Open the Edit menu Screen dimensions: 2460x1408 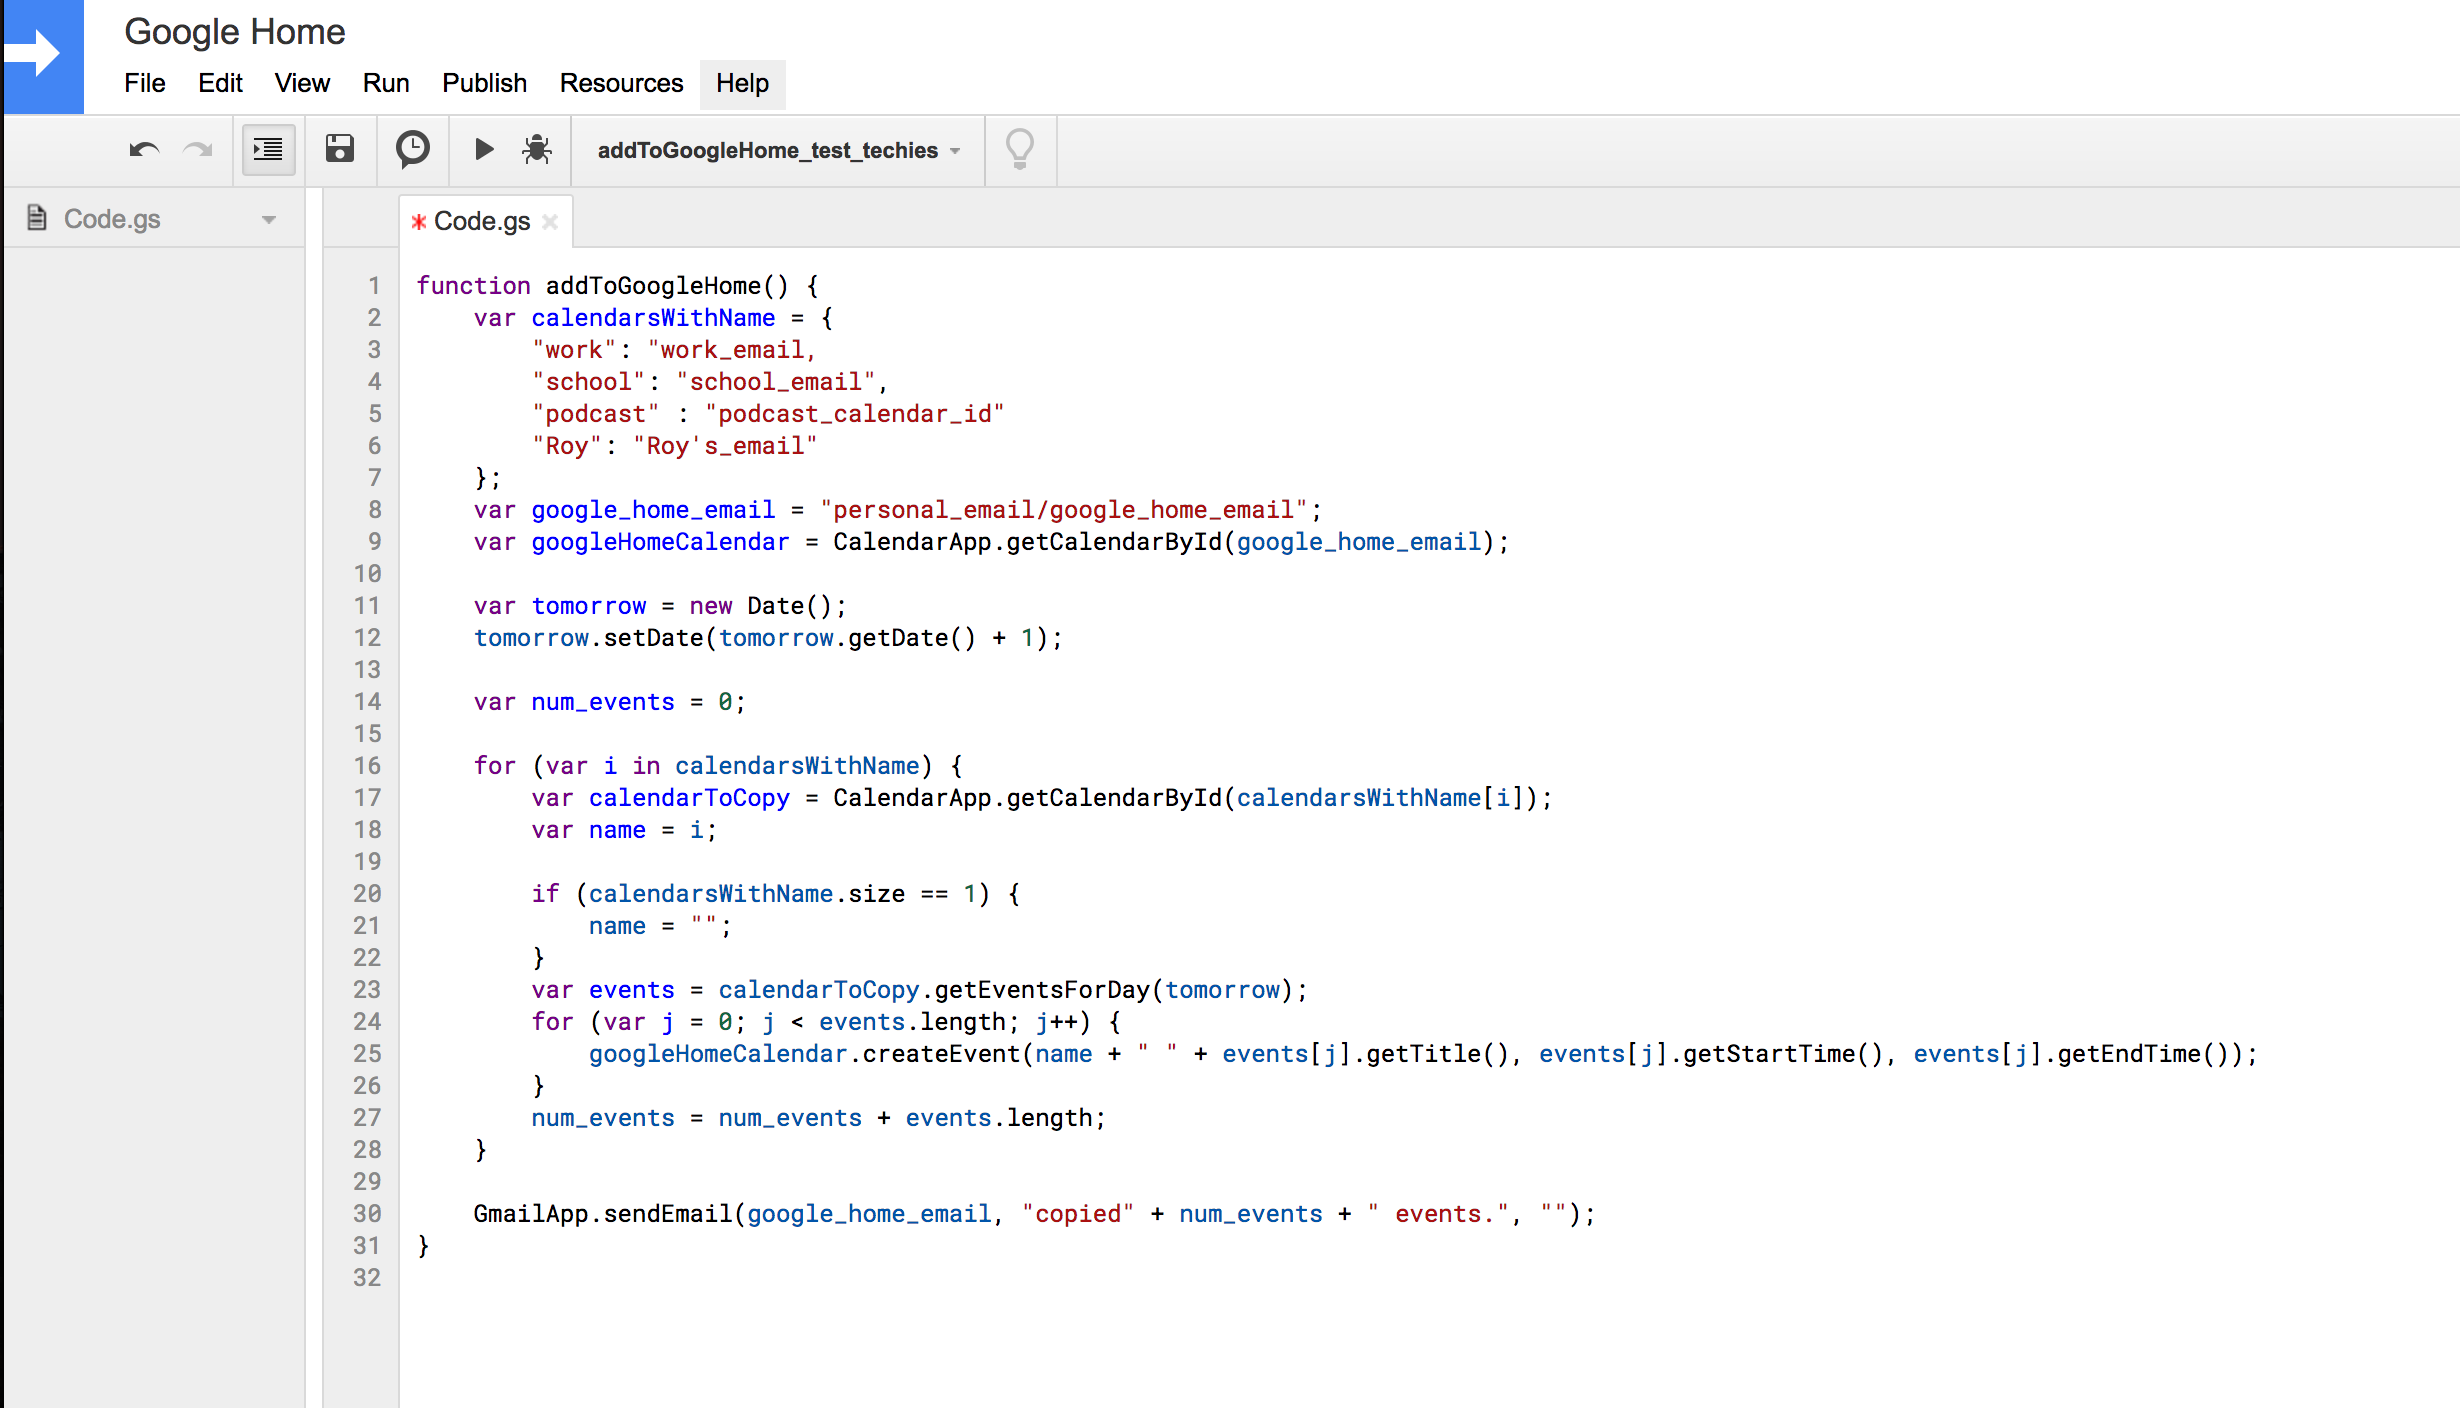click(220, 83)
